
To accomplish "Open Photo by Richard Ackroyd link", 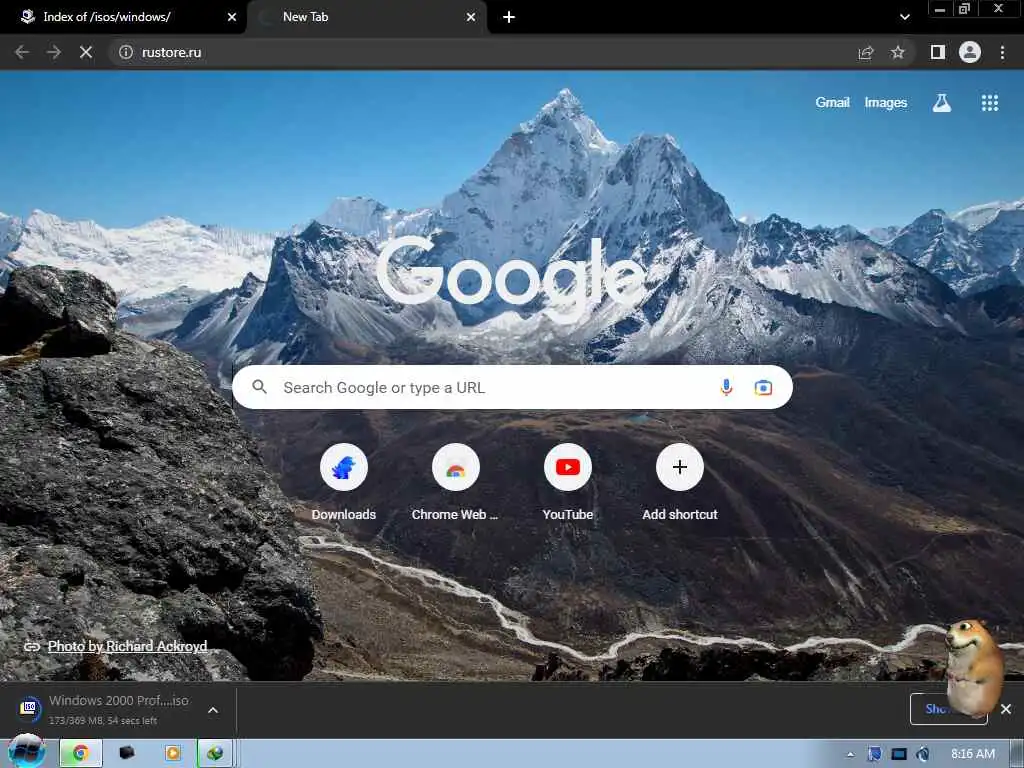I will 127,646.
